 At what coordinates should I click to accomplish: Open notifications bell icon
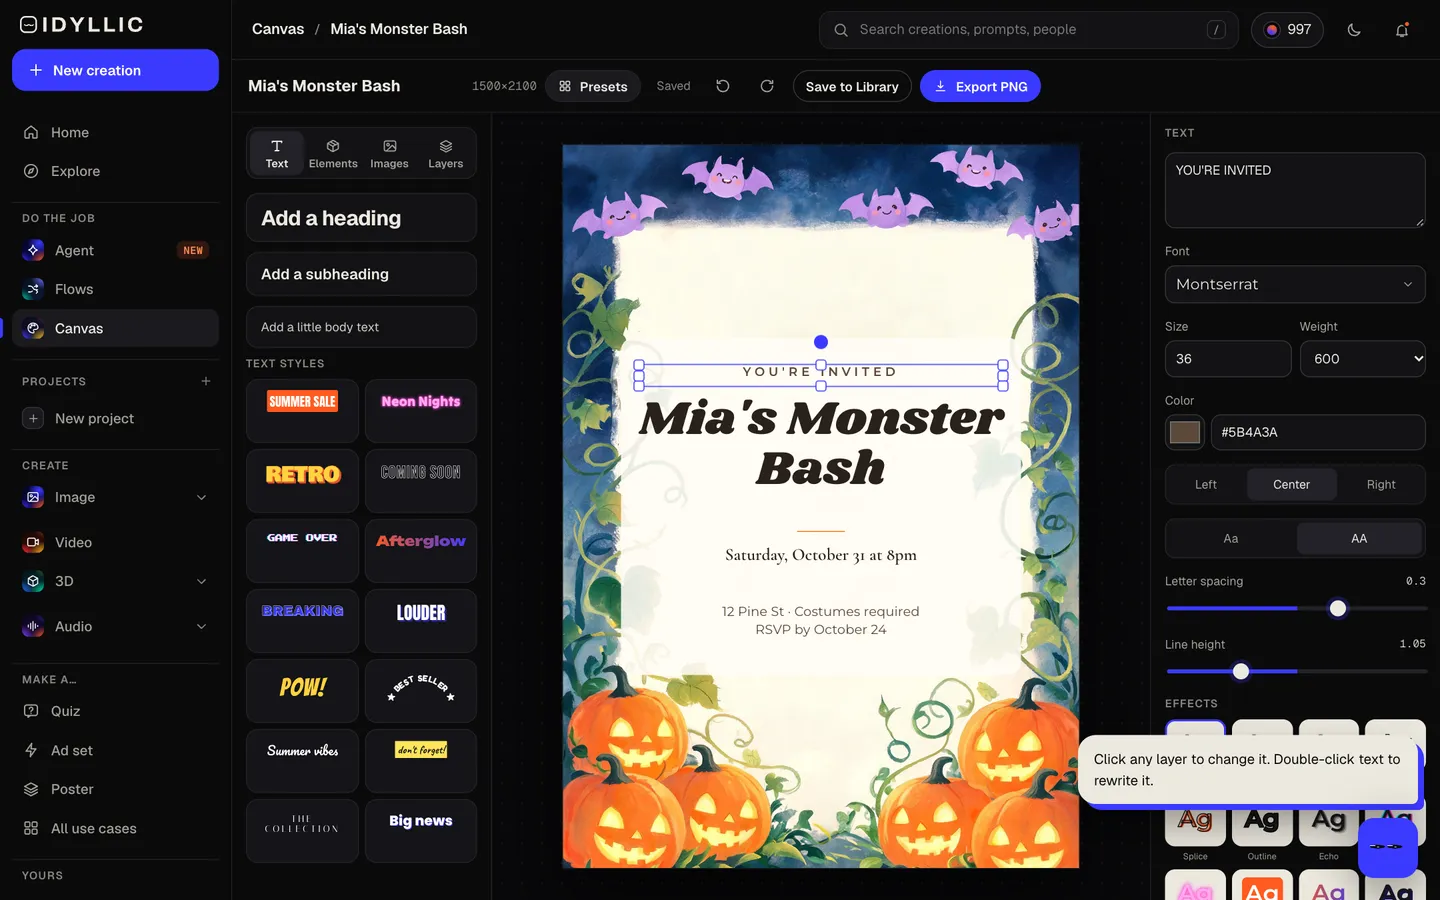coord(1402,30)
